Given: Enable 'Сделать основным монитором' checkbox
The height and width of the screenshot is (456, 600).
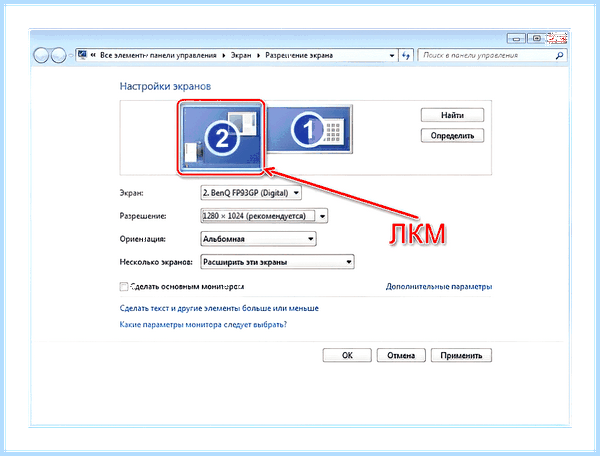Looking at the screenshot, I should point(124,287).
